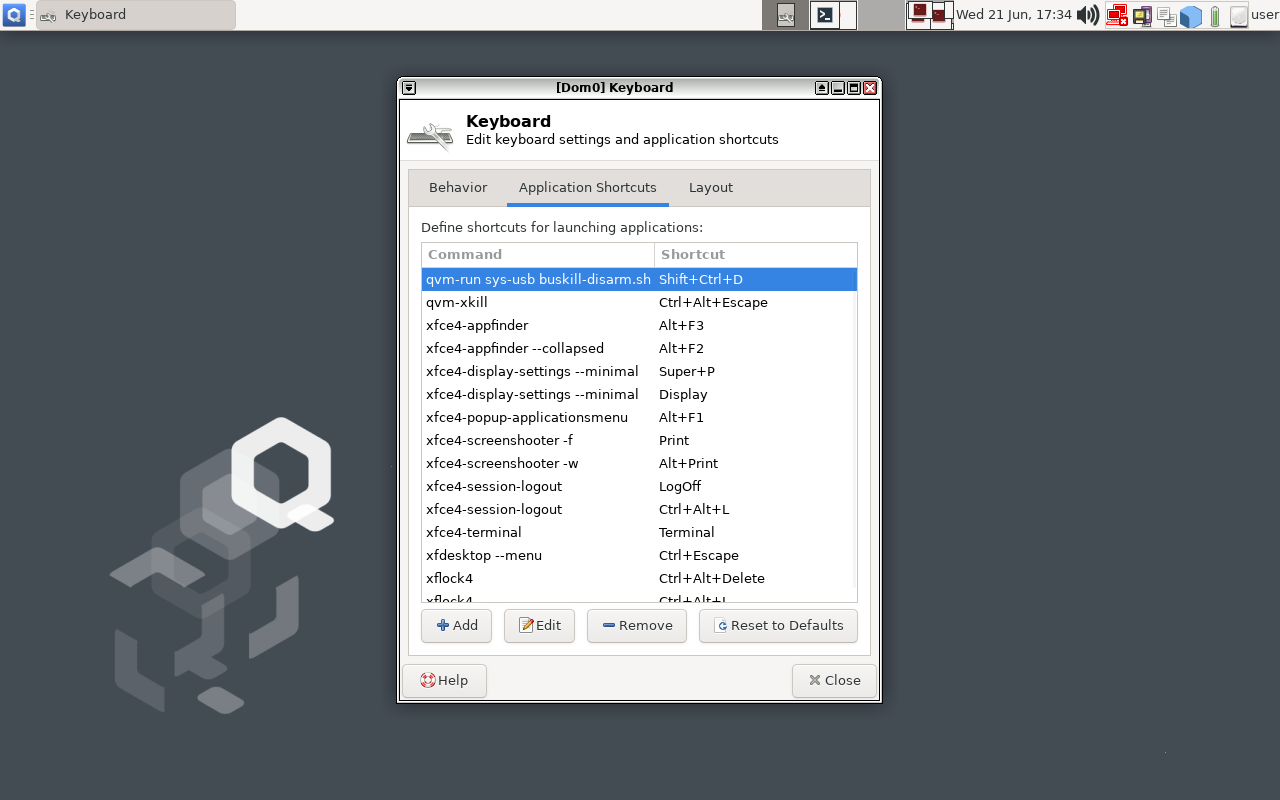The height and width of the screenshot is (800, 1280).
Task: Open the blue Qubes domains cube icon
Action: click(x=1190, y=16)
